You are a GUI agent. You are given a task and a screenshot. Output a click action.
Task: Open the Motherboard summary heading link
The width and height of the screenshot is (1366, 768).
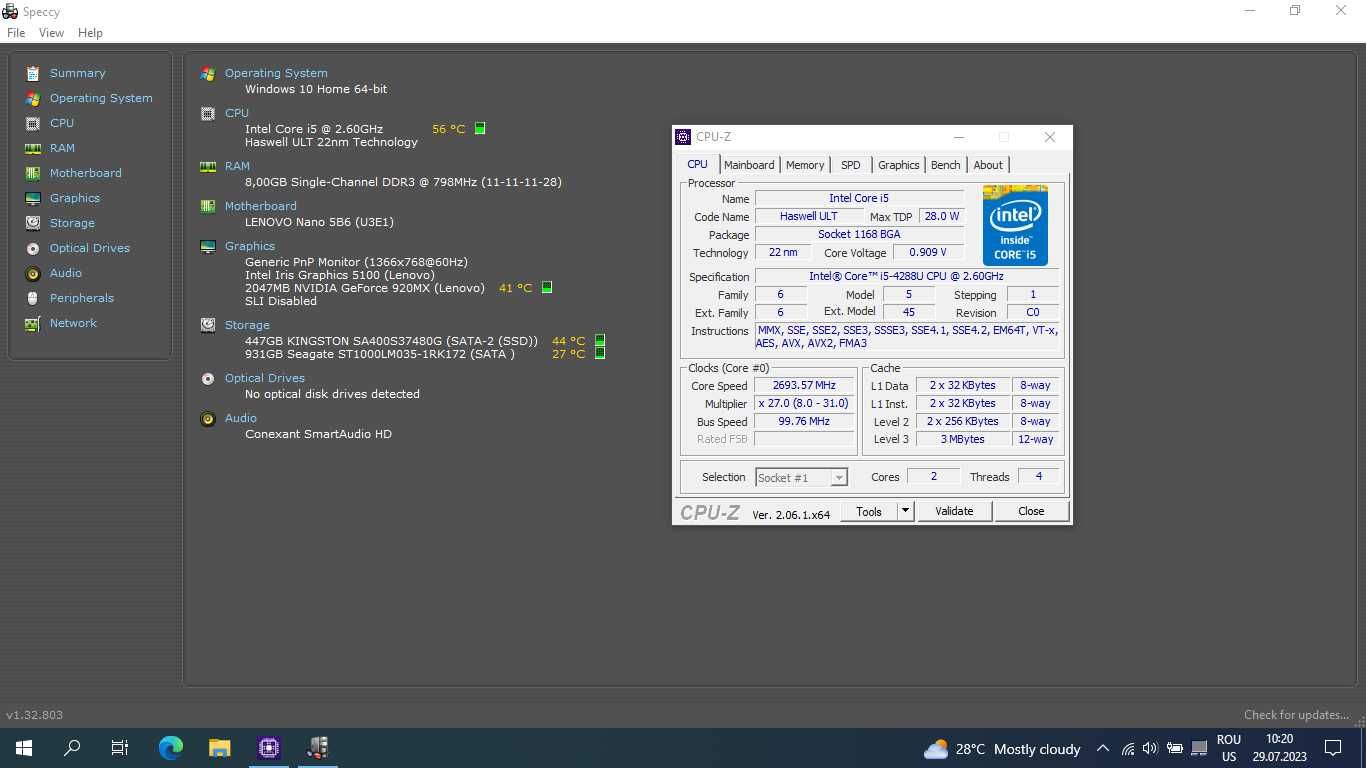pos(260,206)
